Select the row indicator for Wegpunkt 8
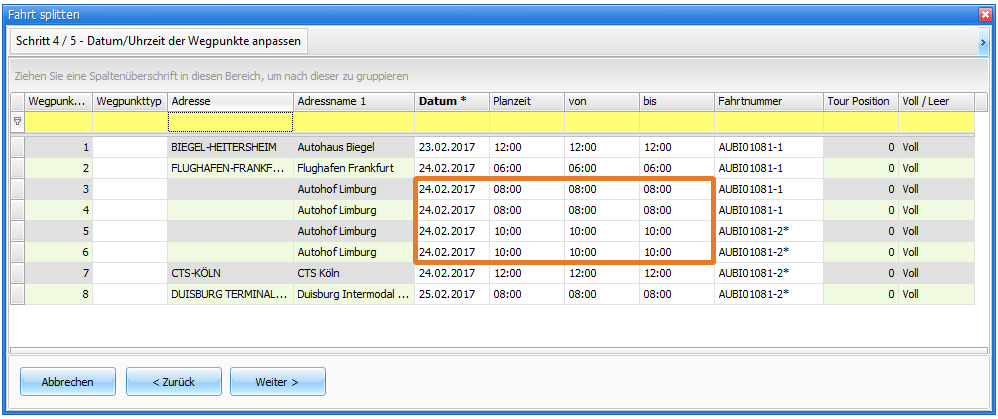The height and width of the screenshot is (419, 998). [17, 294]
